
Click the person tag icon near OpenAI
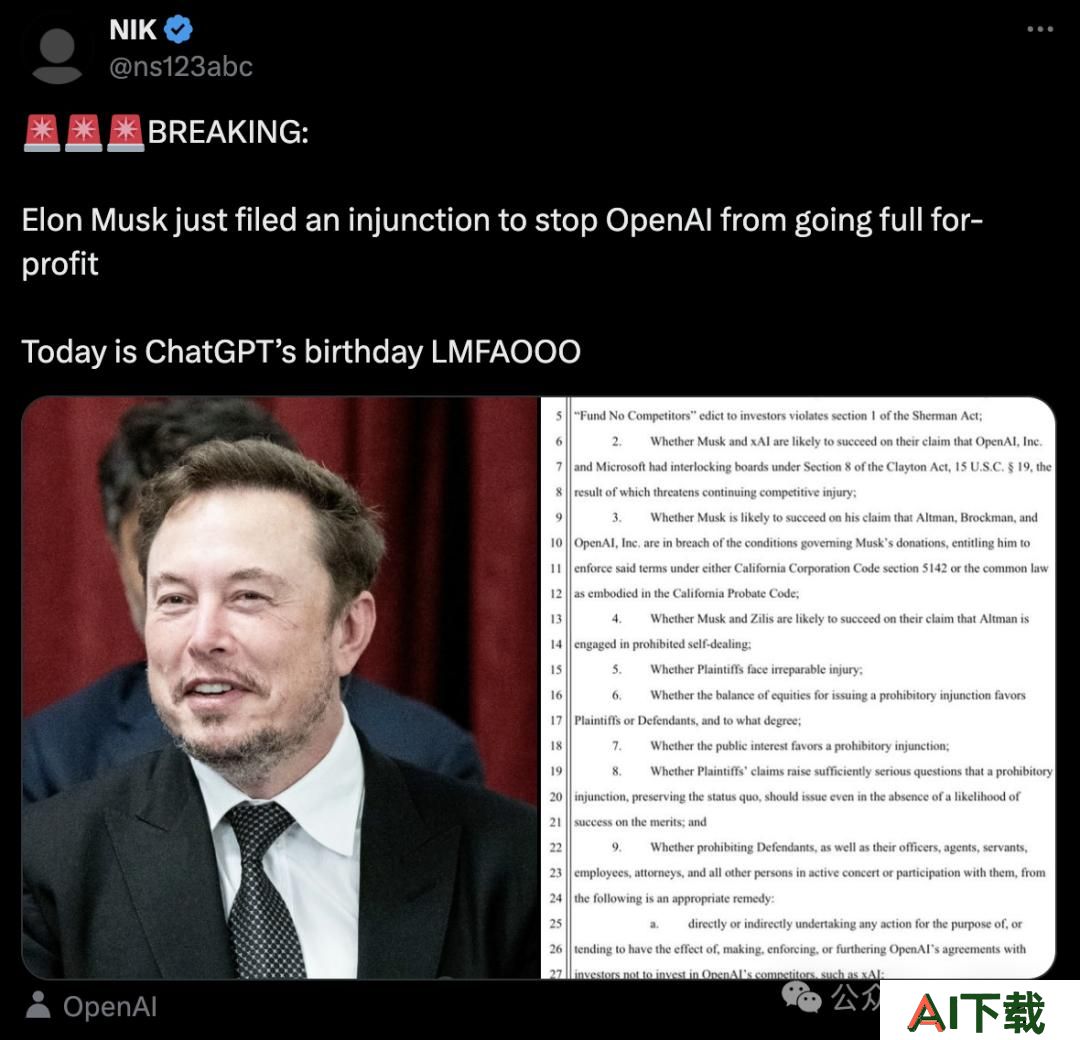tap(38, 1005)
